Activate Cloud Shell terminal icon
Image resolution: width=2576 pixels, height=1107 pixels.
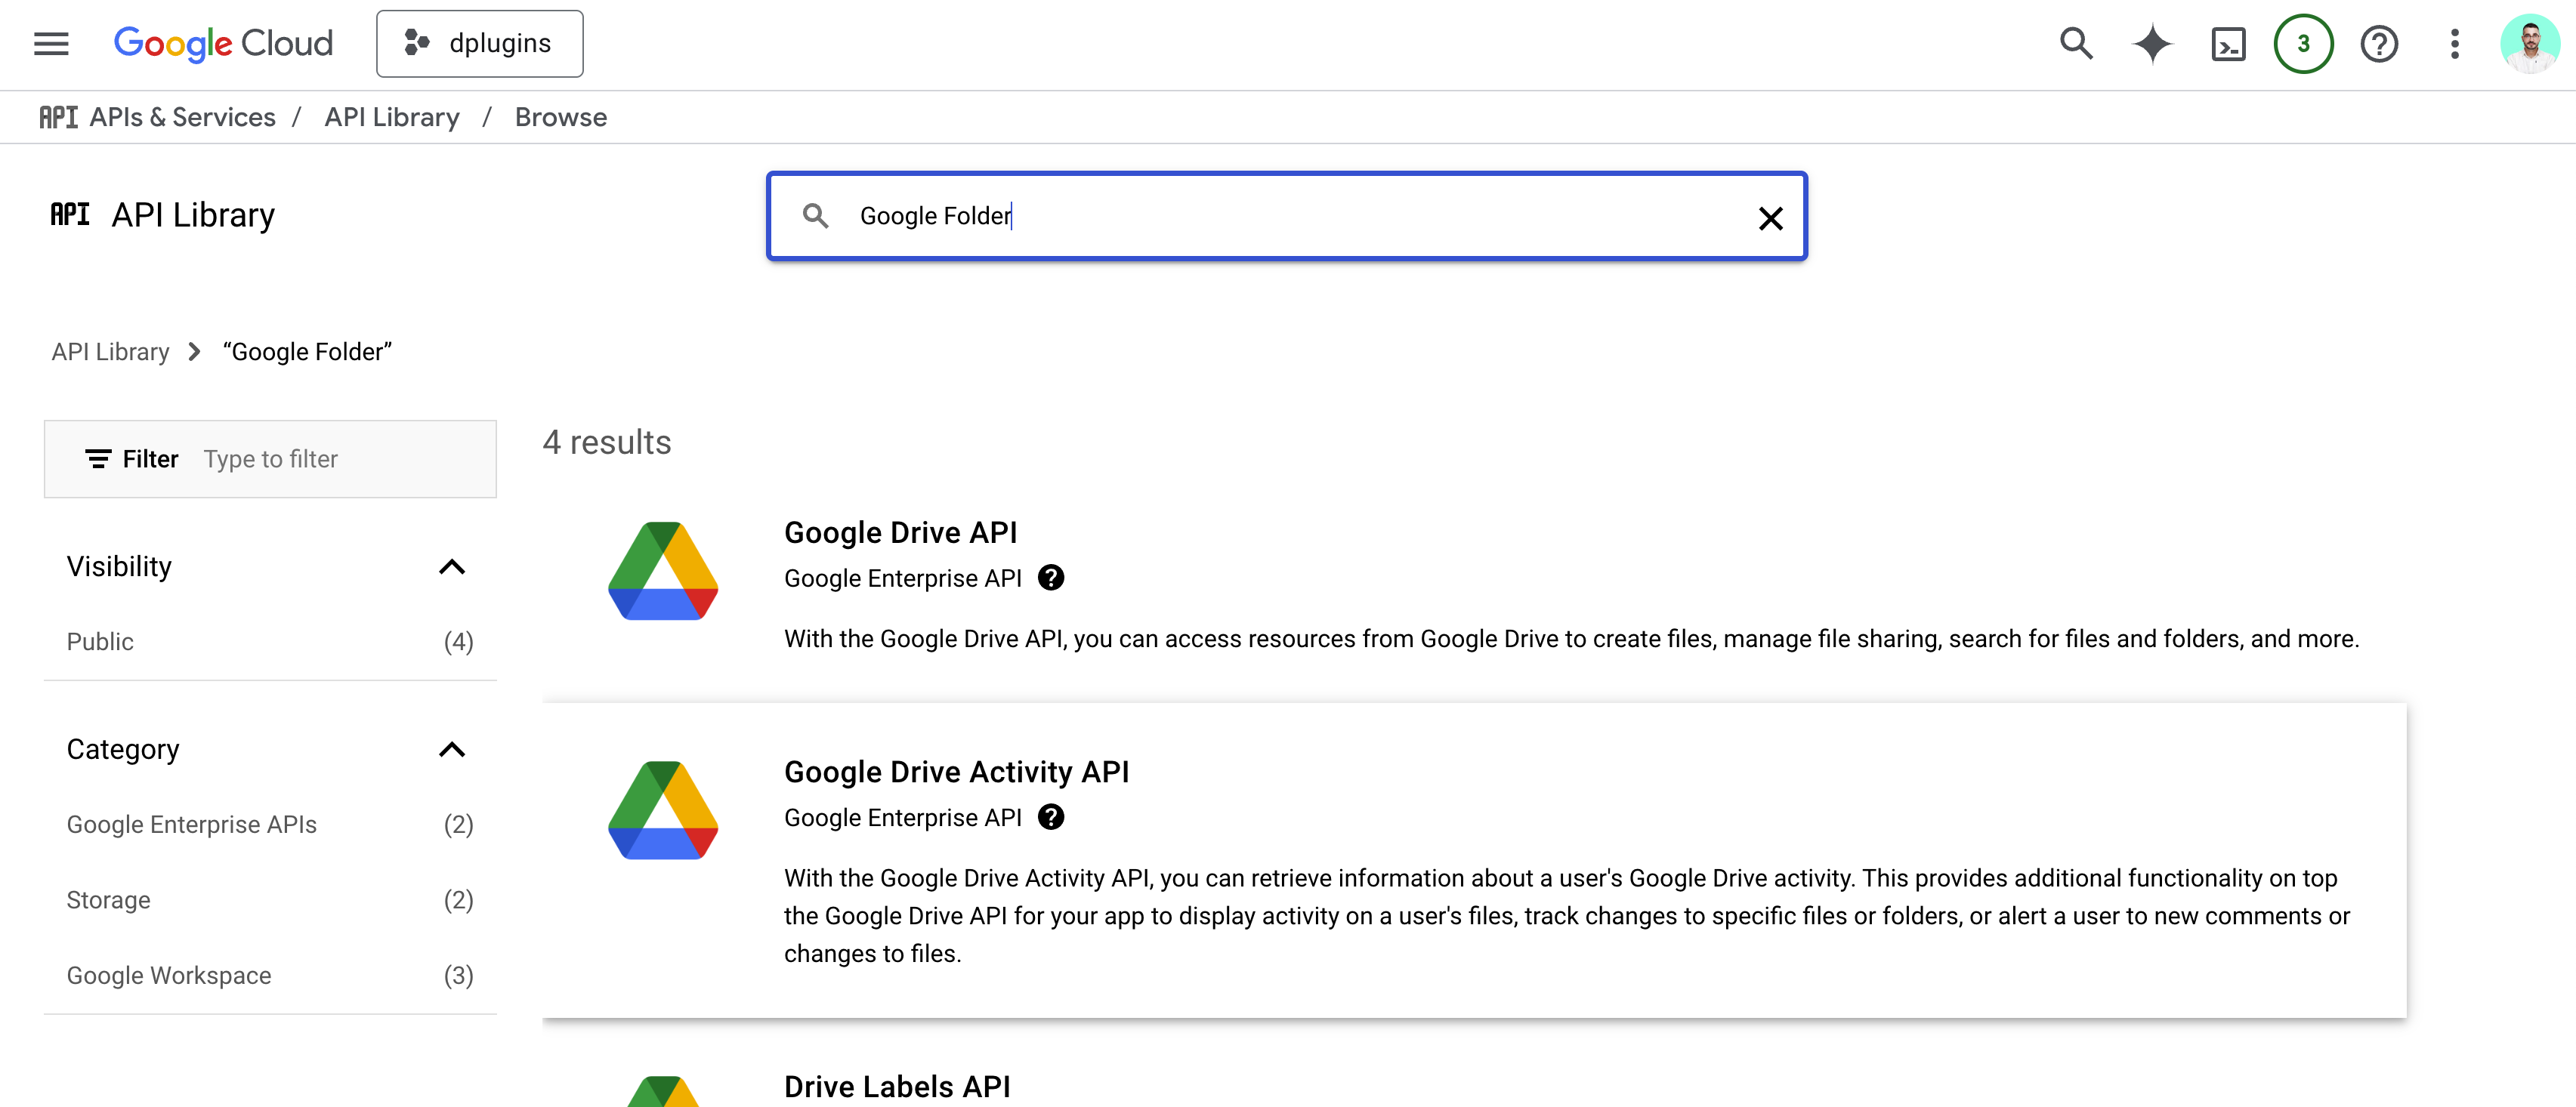(x=2228, y=44)
